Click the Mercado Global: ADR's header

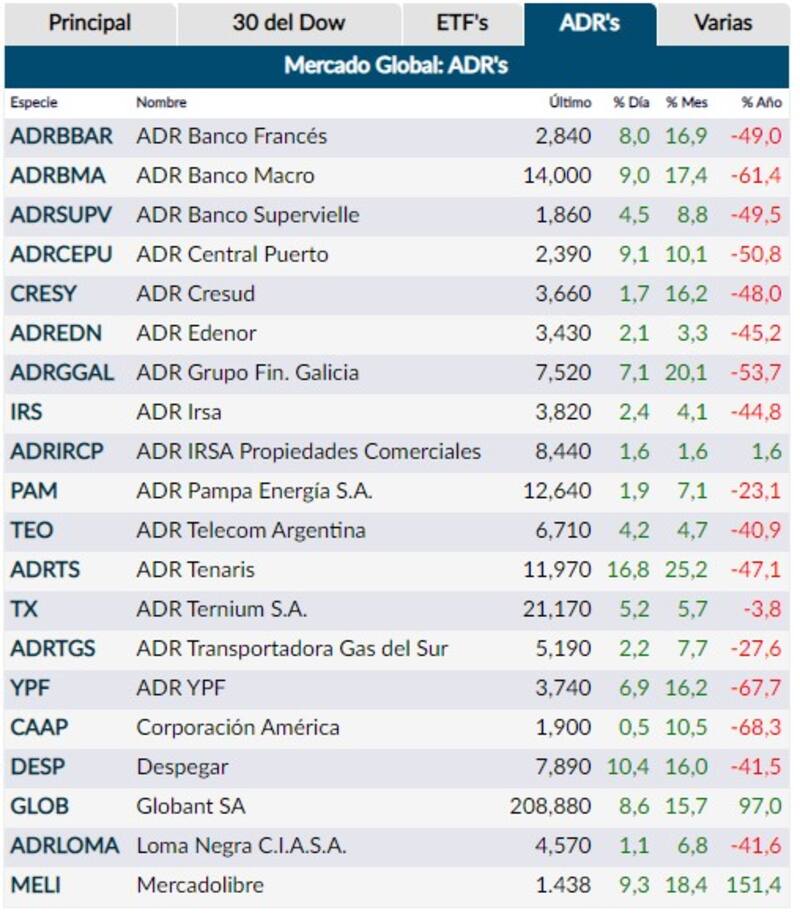click(396, 66)
